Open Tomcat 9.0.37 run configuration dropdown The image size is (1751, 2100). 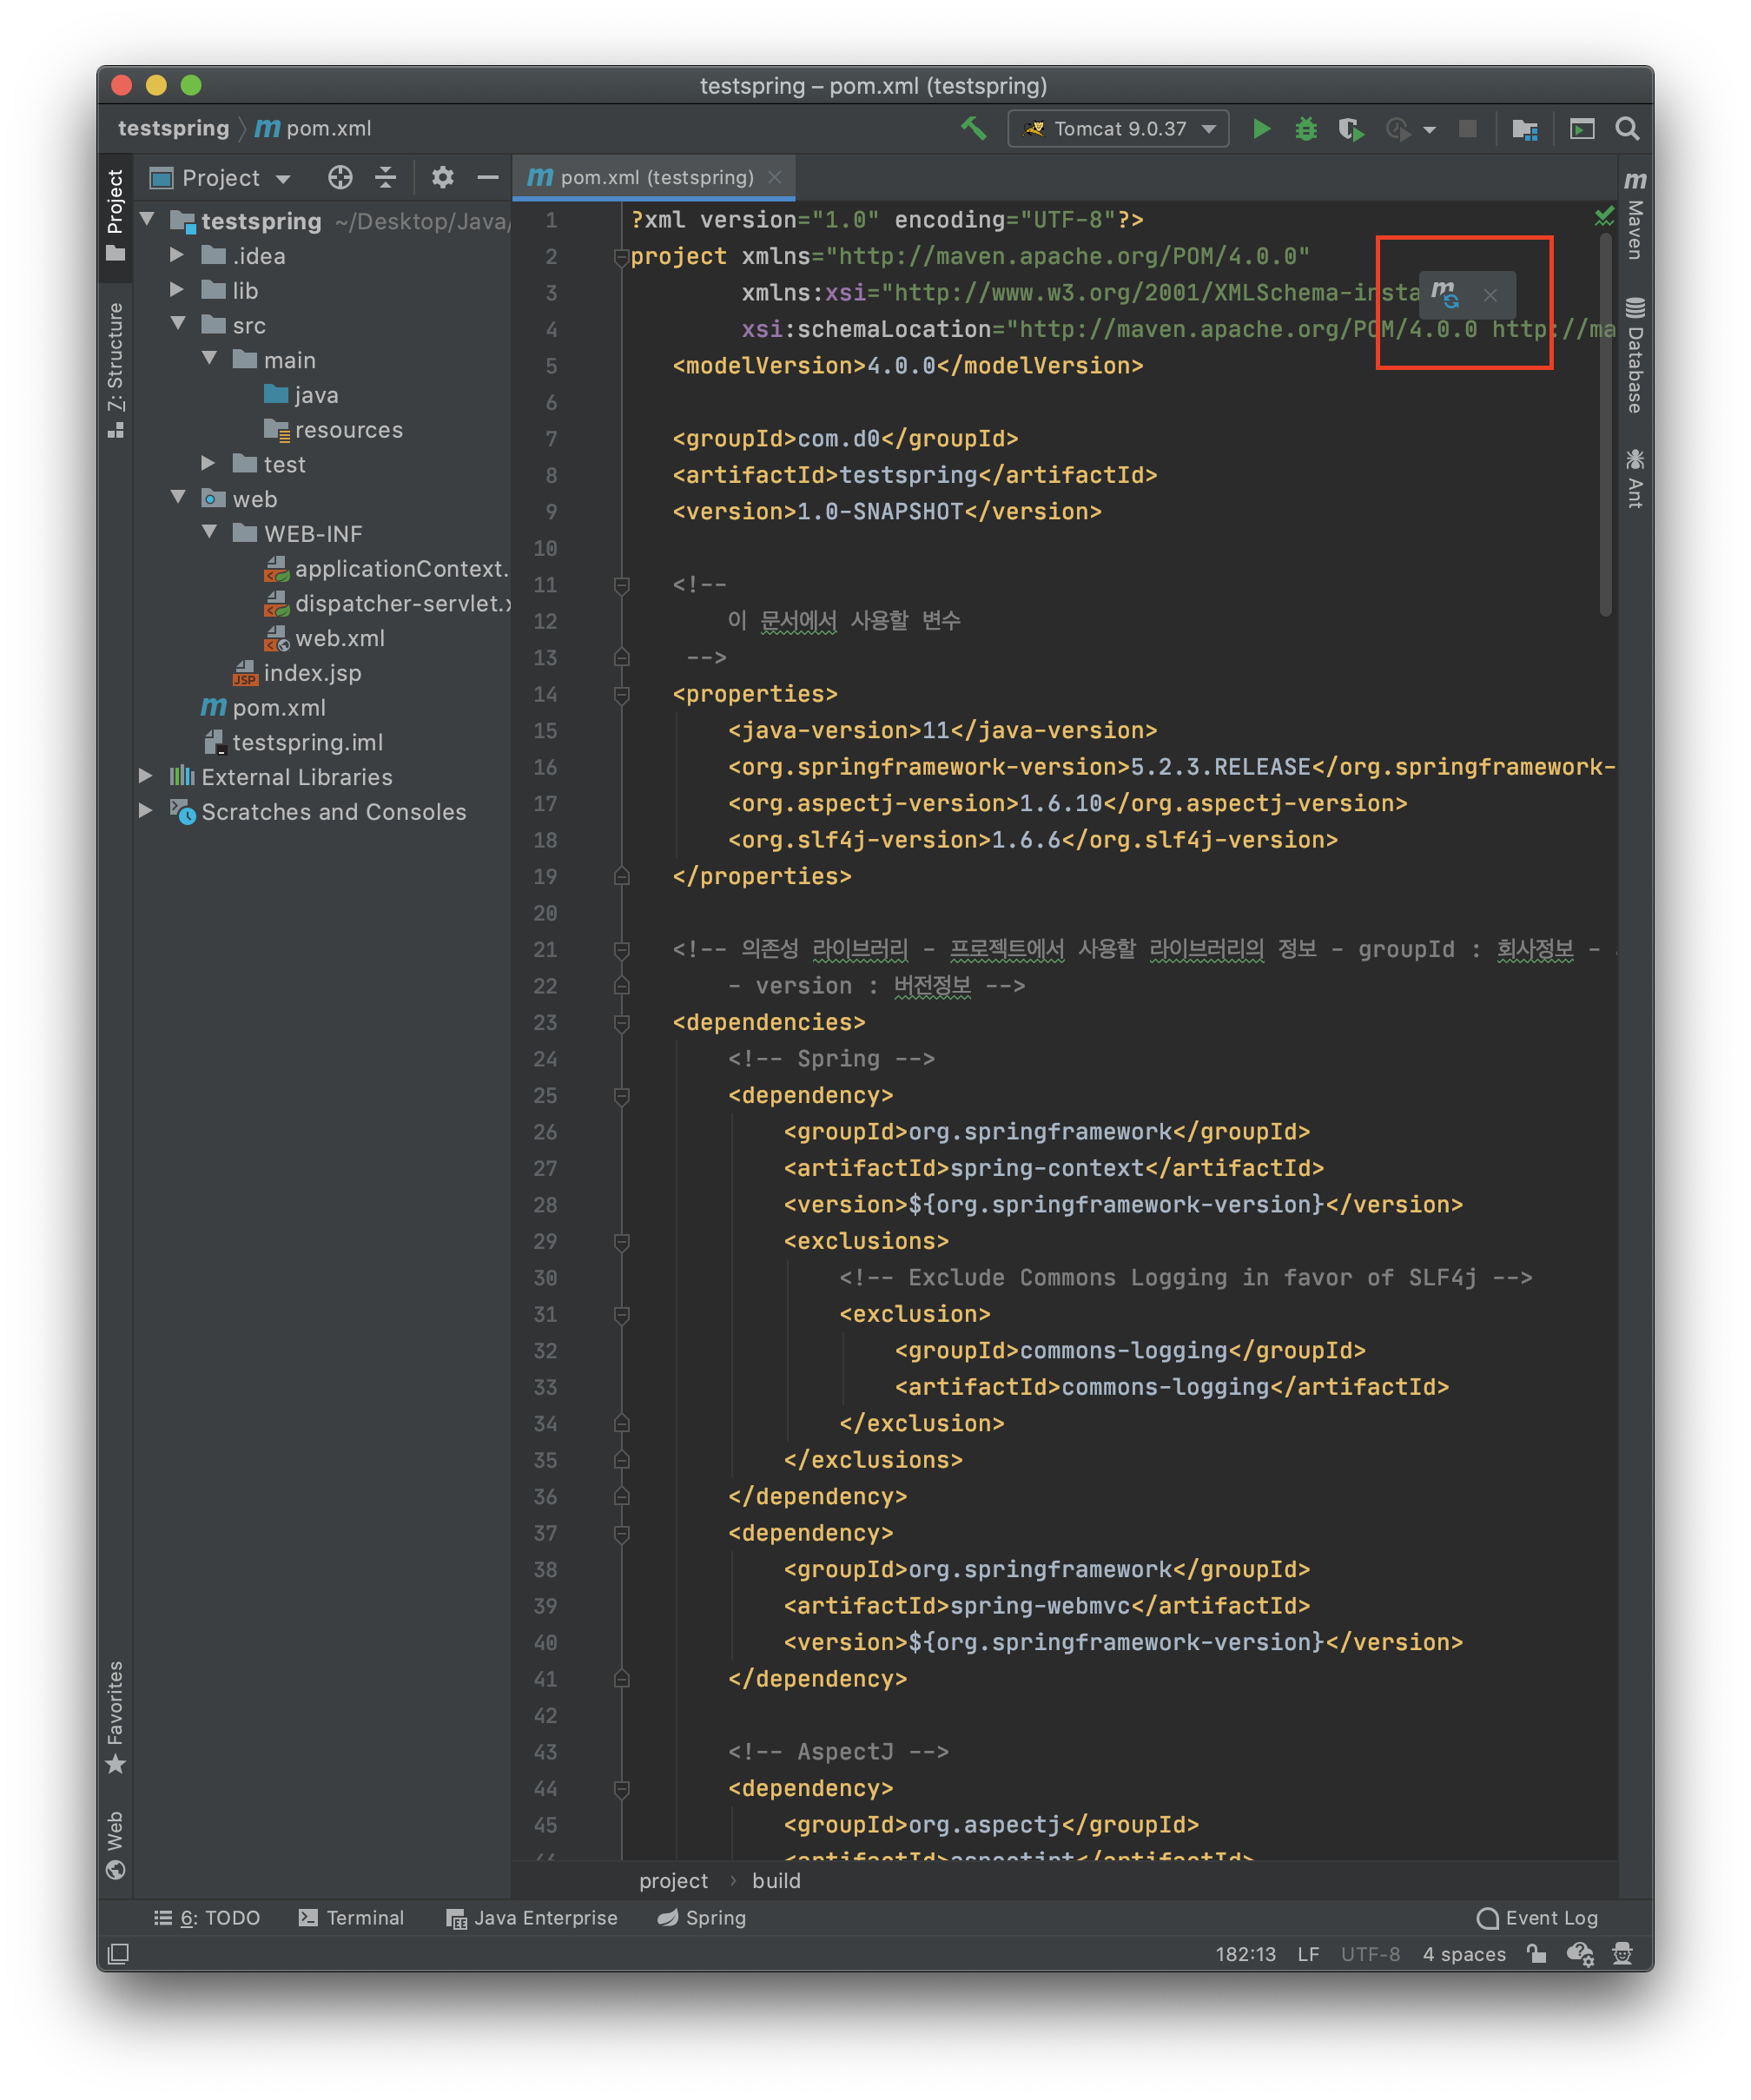click(x=1118, y=128)
